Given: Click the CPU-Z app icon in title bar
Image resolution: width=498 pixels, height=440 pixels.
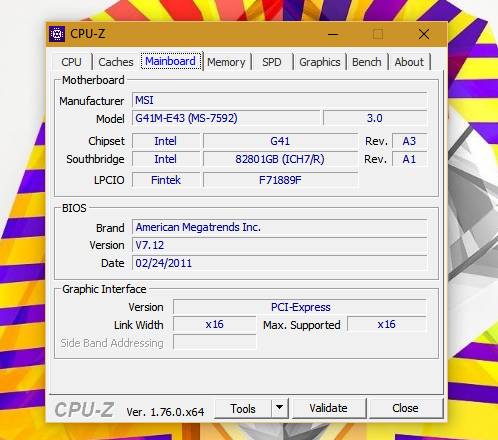Looking at the screenshot, I should click(x=57, y=34).
